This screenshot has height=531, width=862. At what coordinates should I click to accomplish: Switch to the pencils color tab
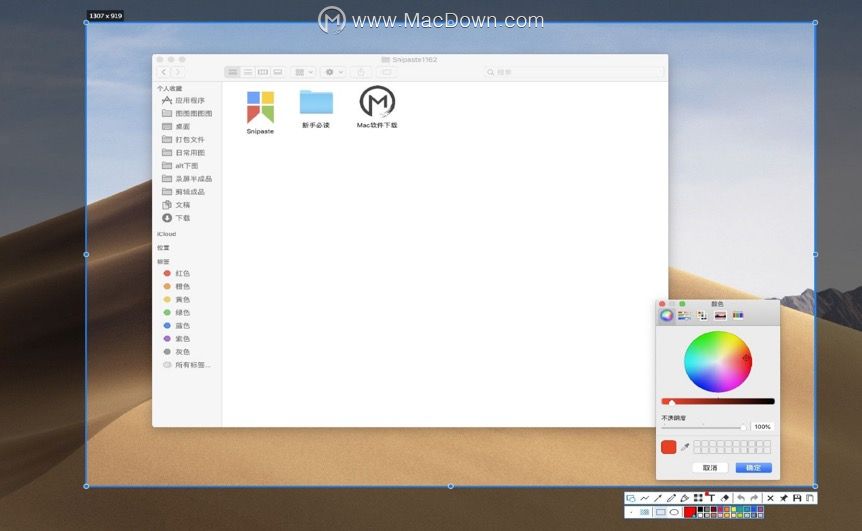[738, 316]
